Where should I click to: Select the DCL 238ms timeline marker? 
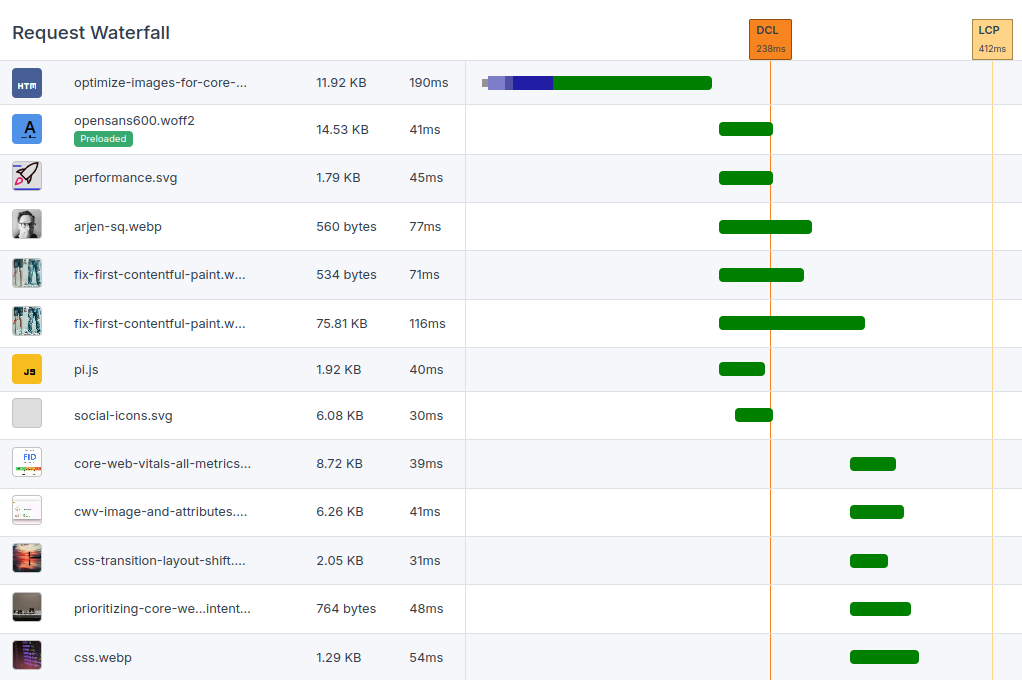point(770,39)
